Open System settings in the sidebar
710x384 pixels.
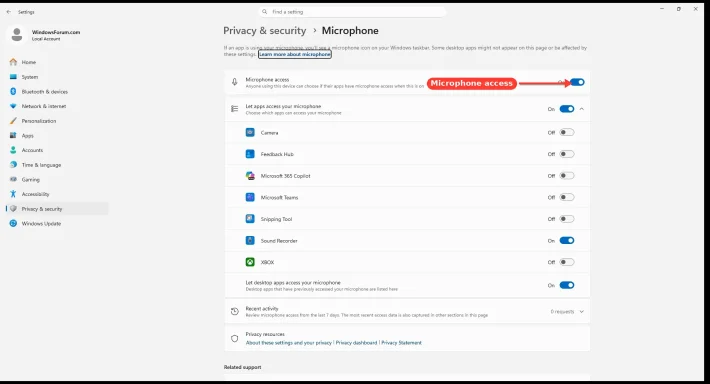click(58, 77)
